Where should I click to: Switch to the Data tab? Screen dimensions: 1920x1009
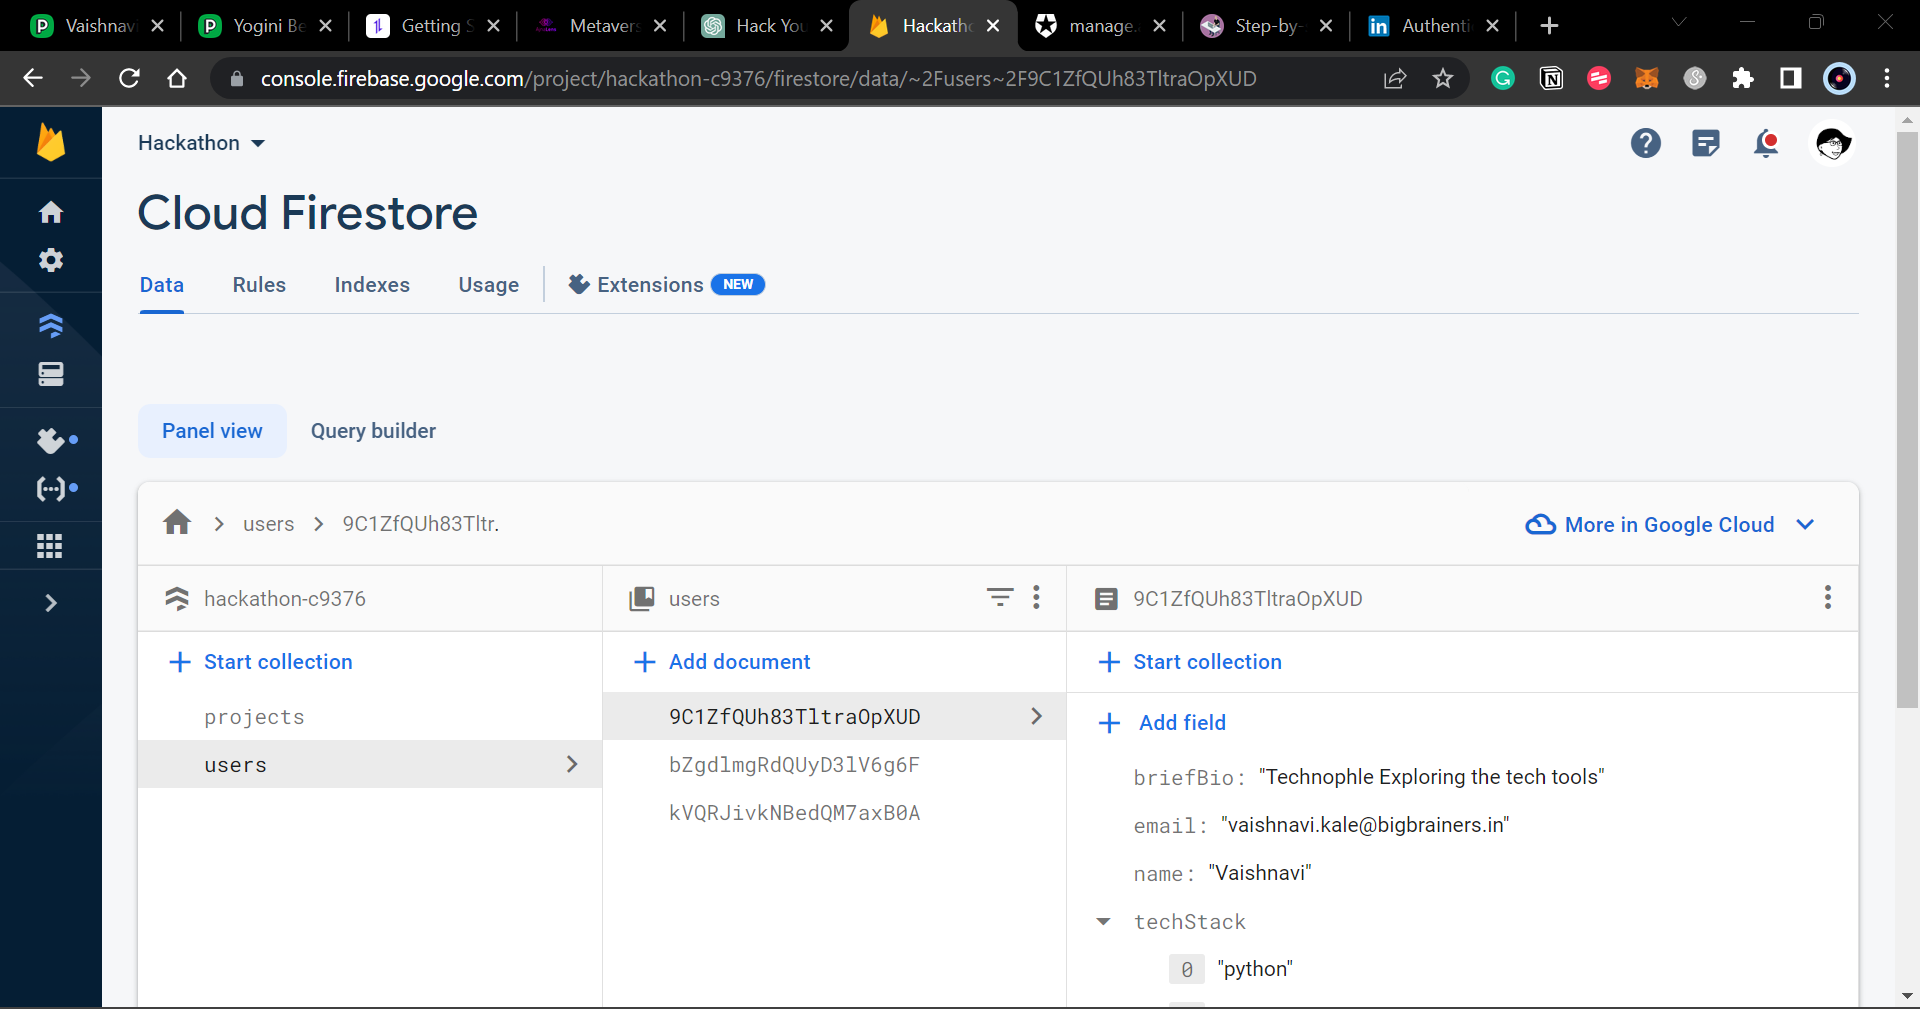pyautogui.click(x=162, y=285)
